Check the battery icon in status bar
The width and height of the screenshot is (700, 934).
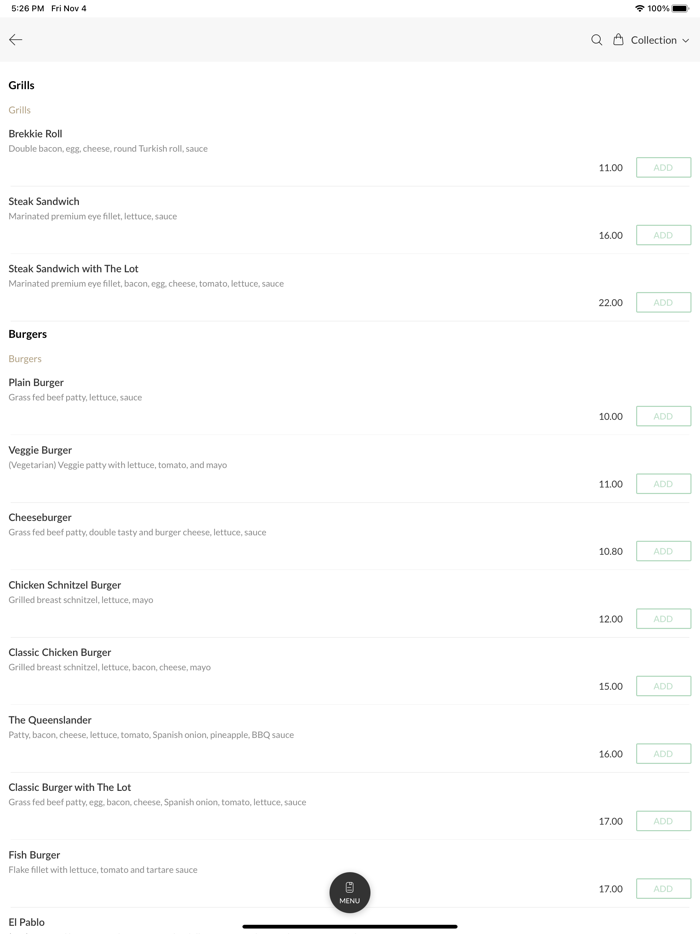[x=680, y=9]
